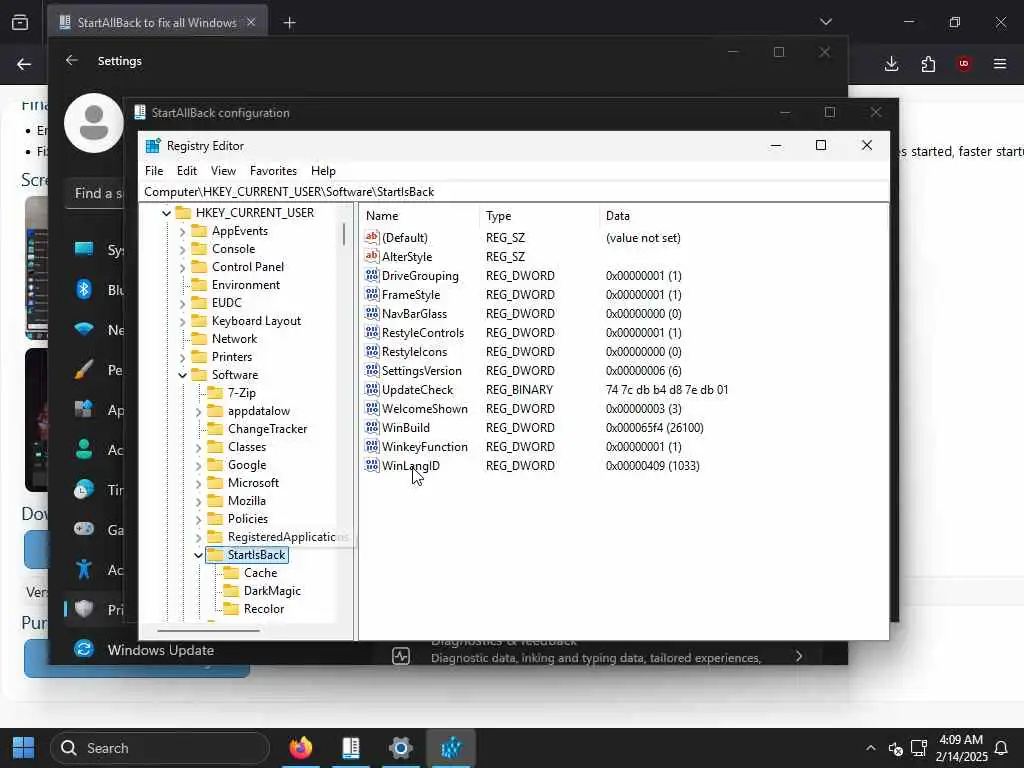The image size is (1024, 768).
Task: Expand the EUDC key
Action: [183, 303]
